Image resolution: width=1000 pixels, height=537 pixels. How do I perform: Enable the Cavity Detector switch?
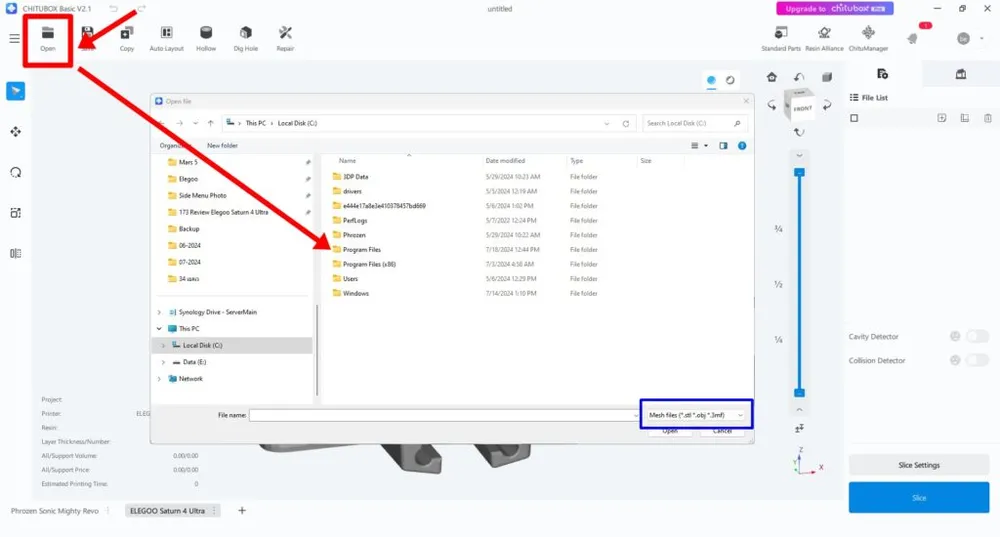[x=976, y=337]
